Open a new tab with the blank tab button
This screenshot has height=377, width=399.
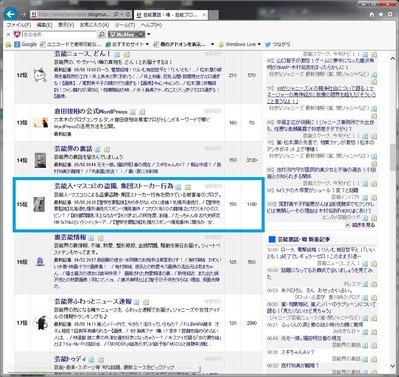(x=214, y=15)
